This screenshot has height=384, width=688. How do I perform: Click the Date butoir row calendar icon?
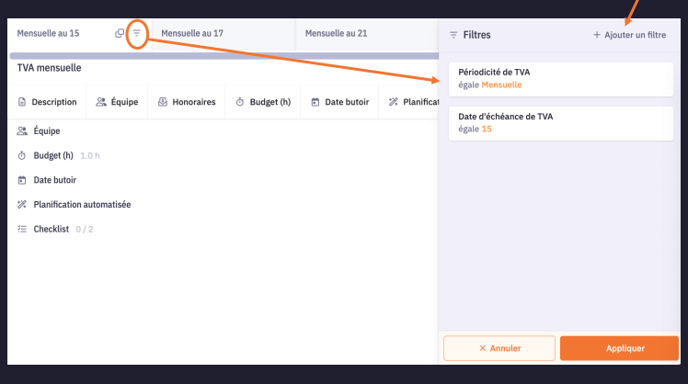(22, 180)
